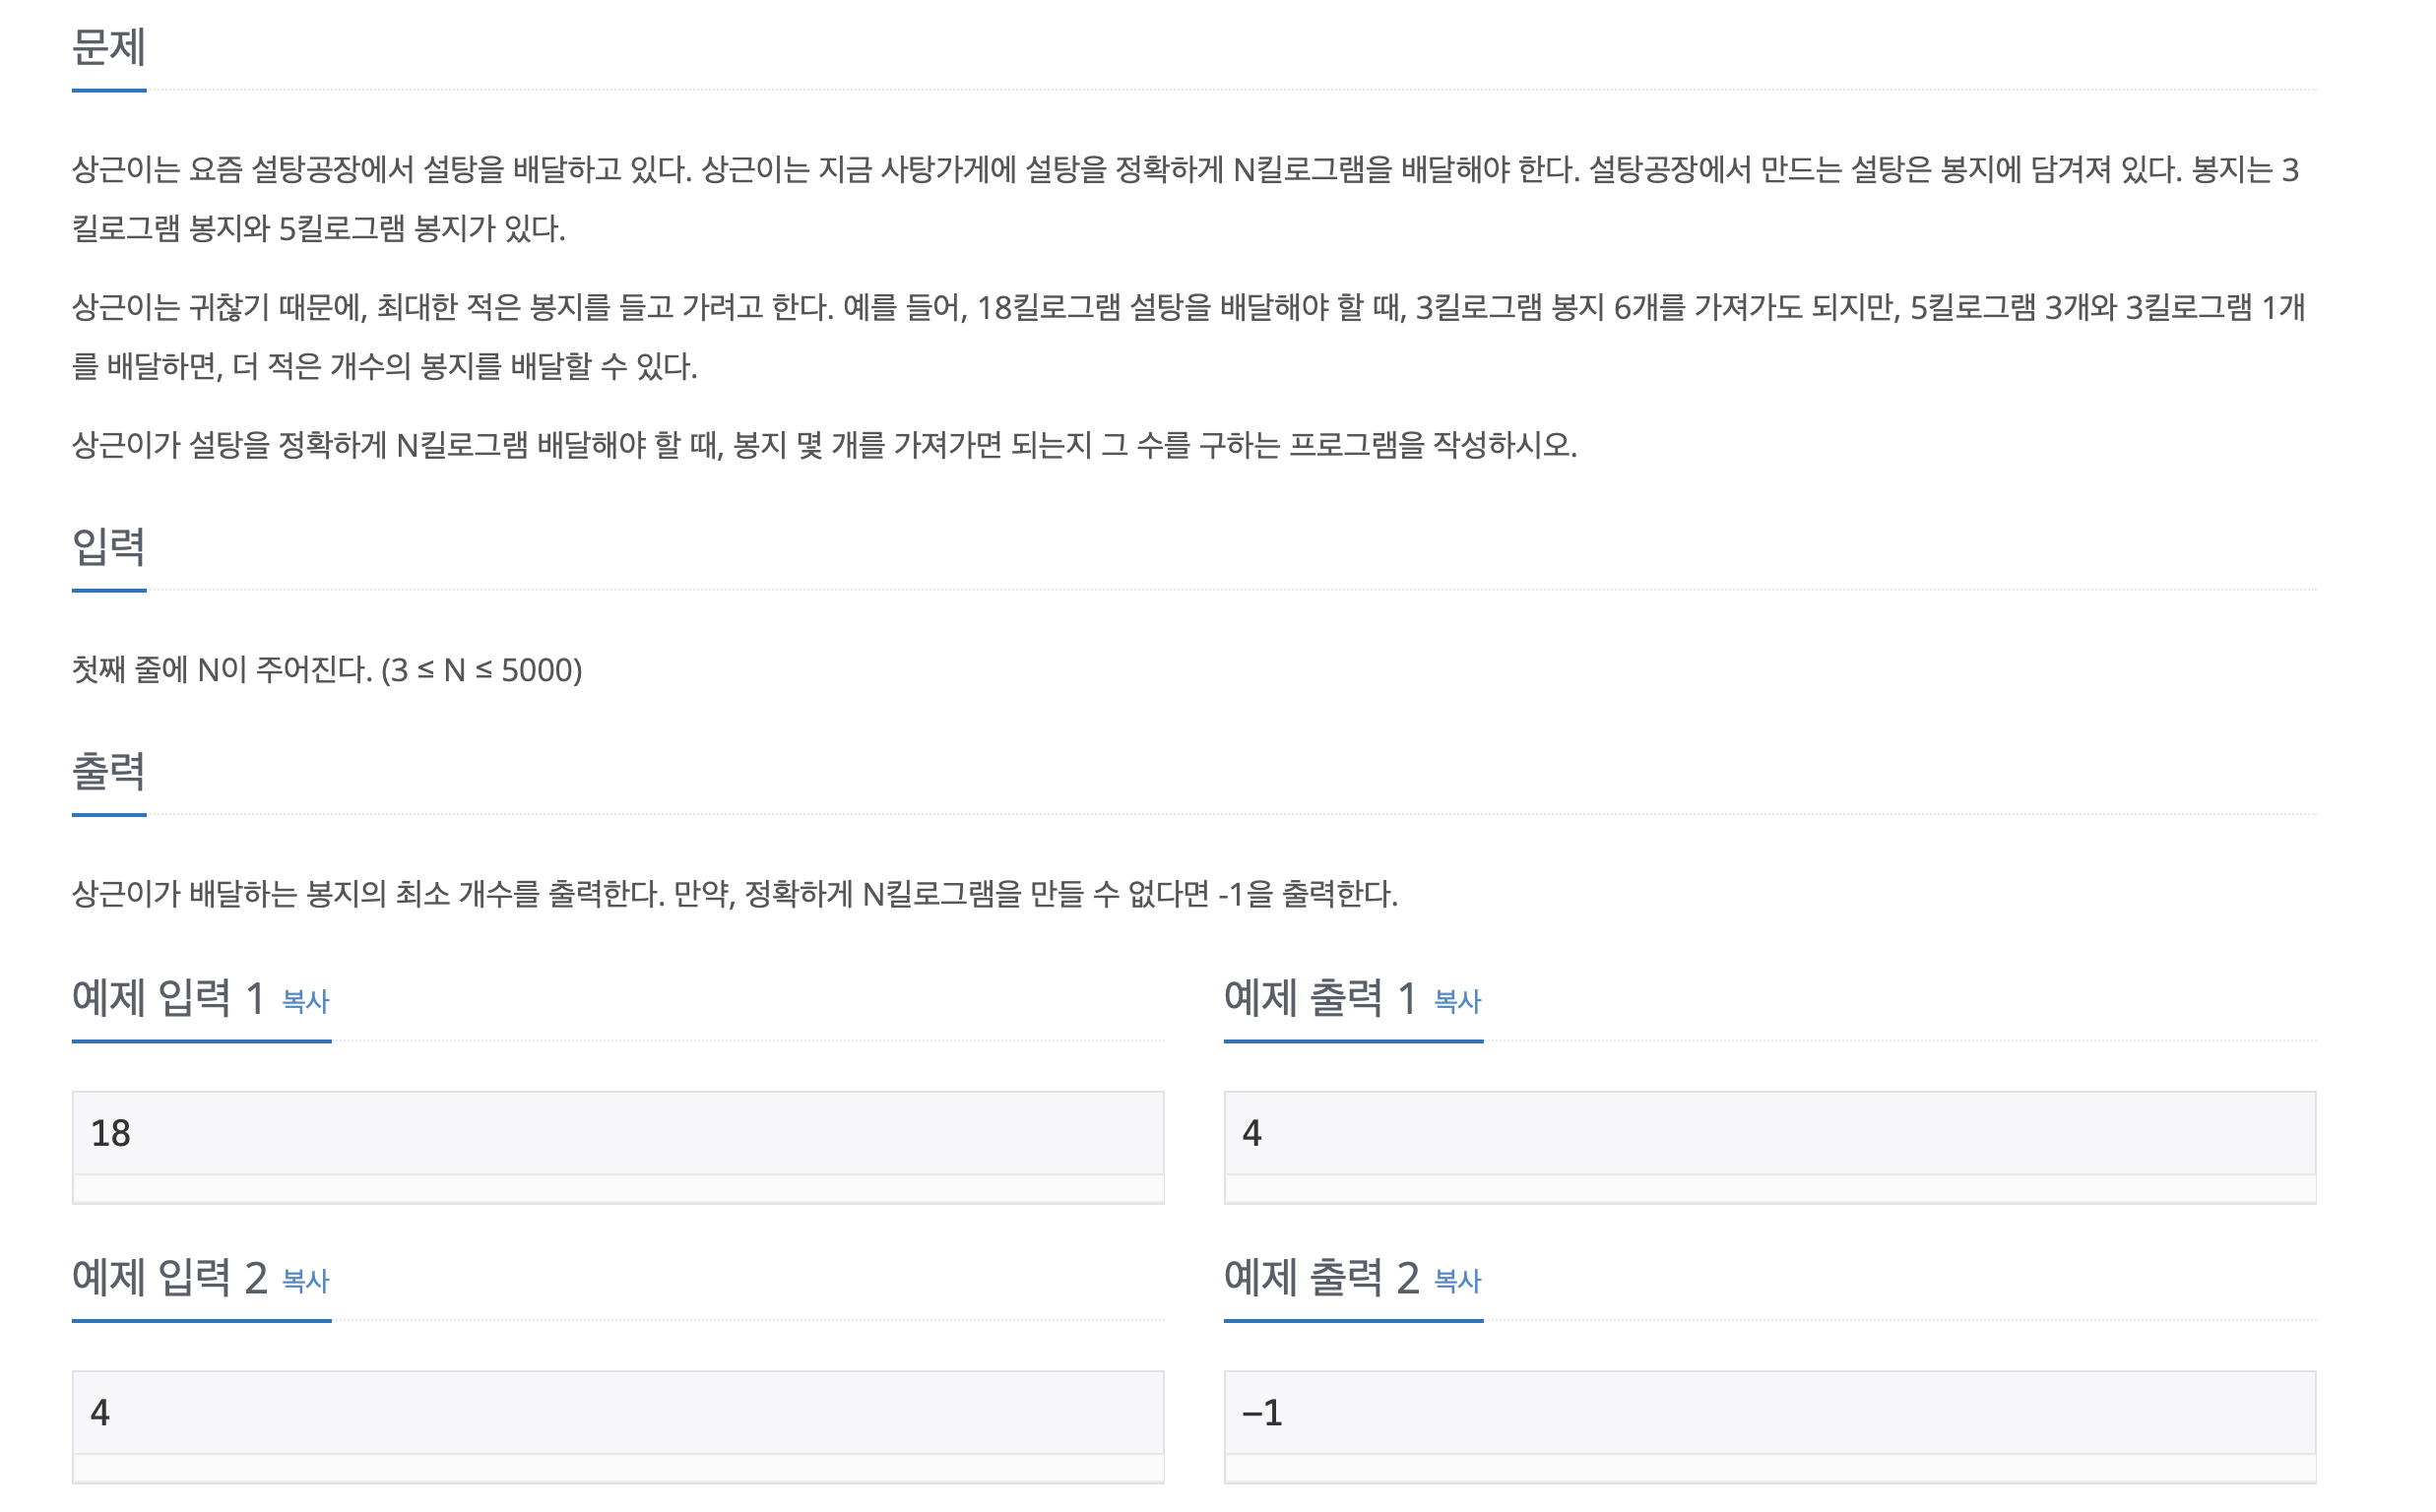Click the output description paragraph
Image resolution: width=2436 pixels, height=1512 pixels.
point(735,891)
